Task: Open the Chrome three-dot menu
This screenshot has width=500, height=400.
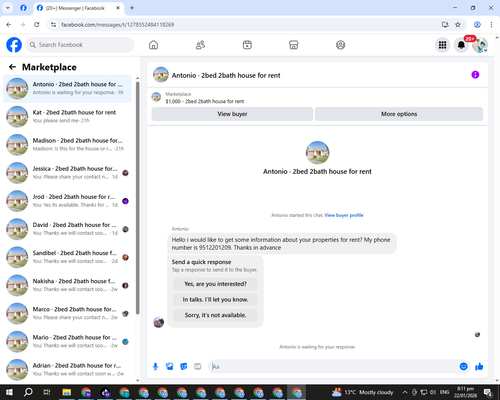Action: coord(491,24)
